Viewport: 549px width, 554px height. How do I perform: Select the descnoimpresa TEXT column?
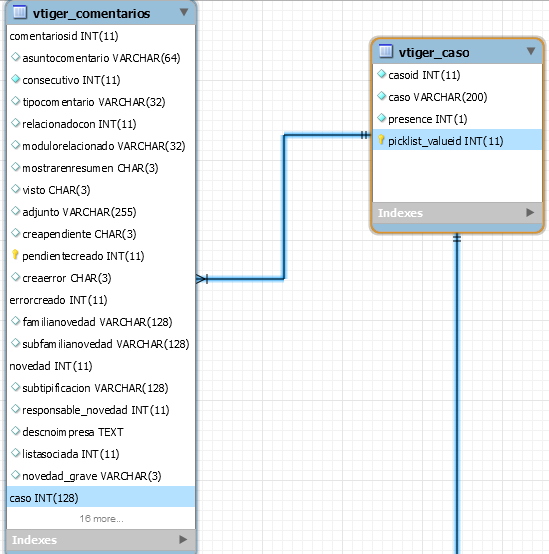click(101, 431)
